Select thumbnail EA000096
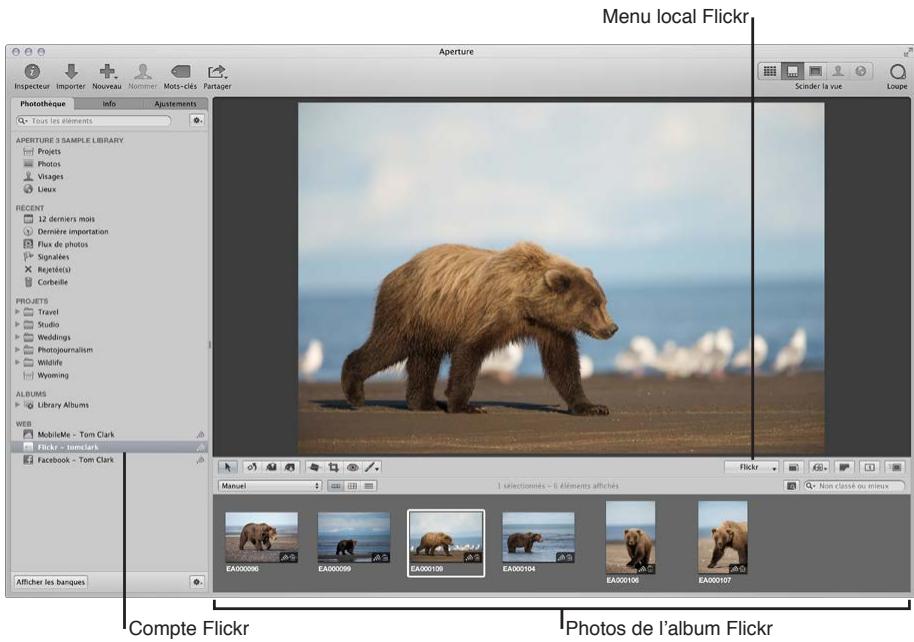914x642 pixels. click(x=261, y=538)
